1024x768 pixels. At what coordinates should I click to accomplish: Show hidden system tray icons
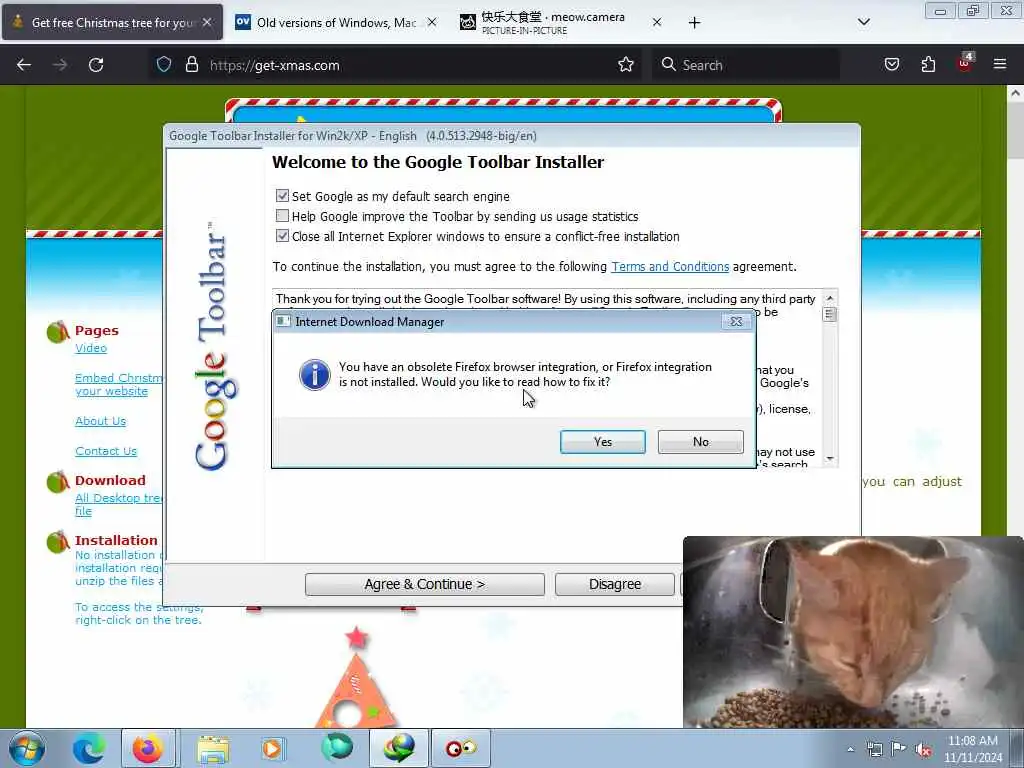pyautogui.click(x=850, y=749)
